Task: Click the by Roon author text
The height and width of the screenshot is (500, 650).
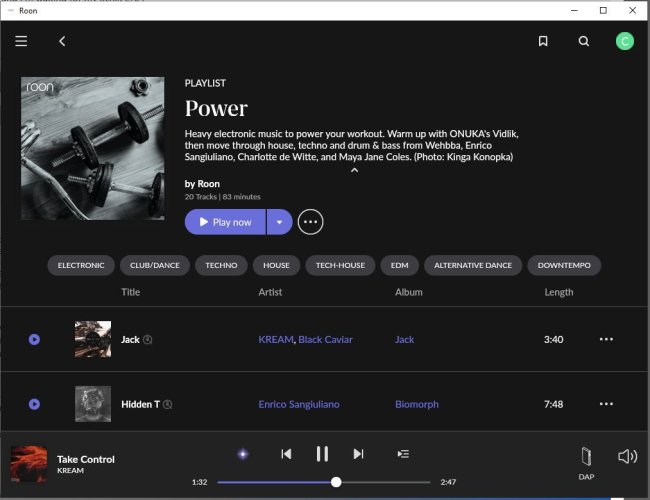Action: point(202,184)
